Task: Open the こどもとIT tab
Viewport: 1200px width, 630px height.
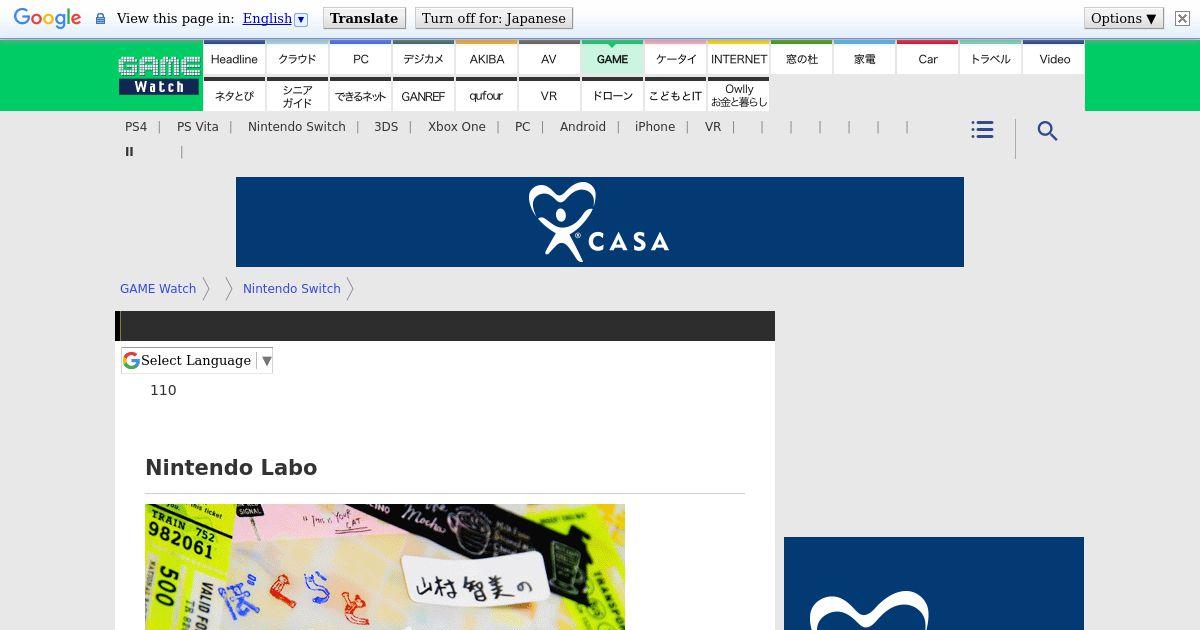Action: point(675,96)
